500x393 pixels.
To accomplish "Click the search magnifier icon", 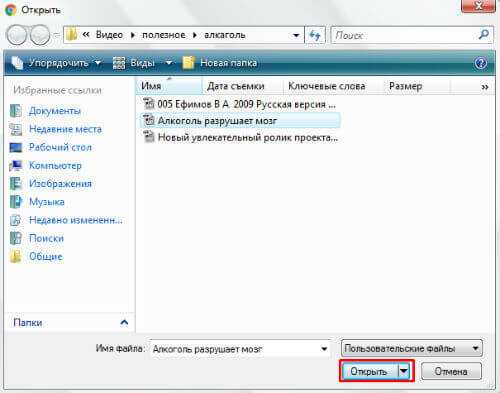I will [484, 34].
